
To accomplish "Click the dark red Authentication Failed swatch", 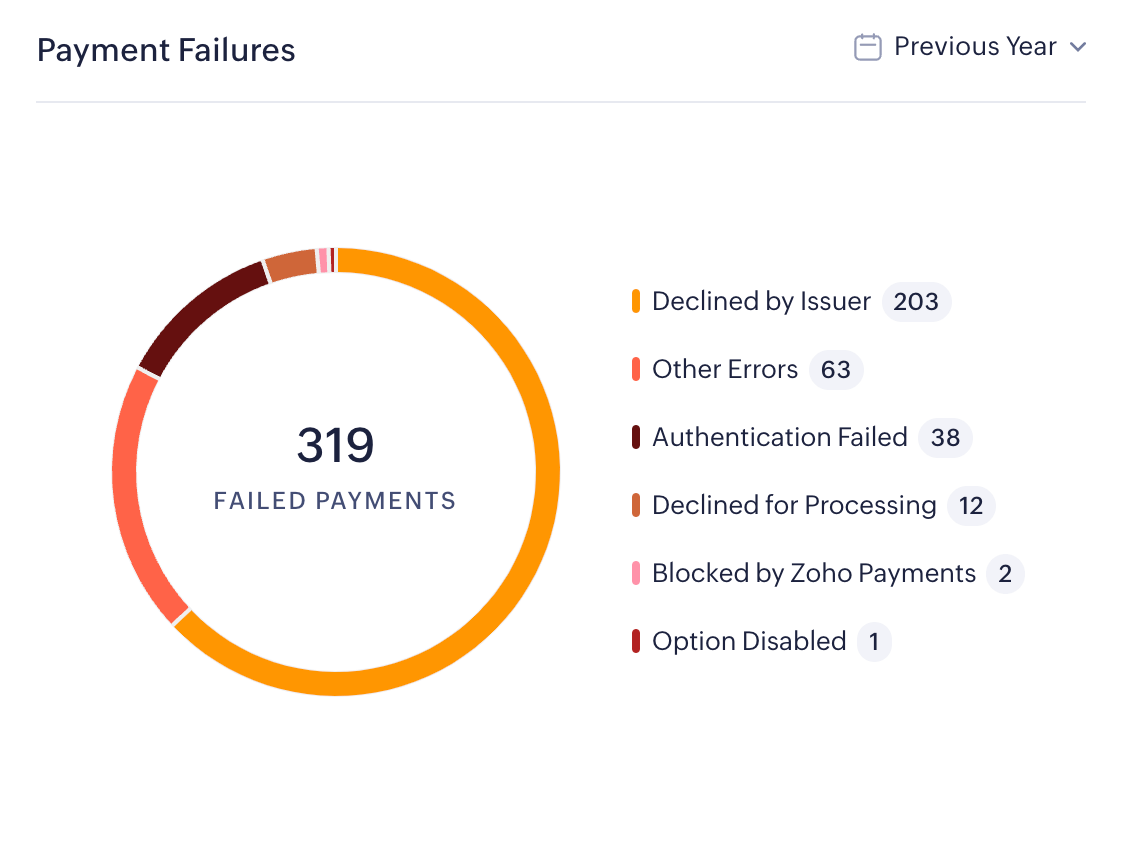I will pos(636,437).
